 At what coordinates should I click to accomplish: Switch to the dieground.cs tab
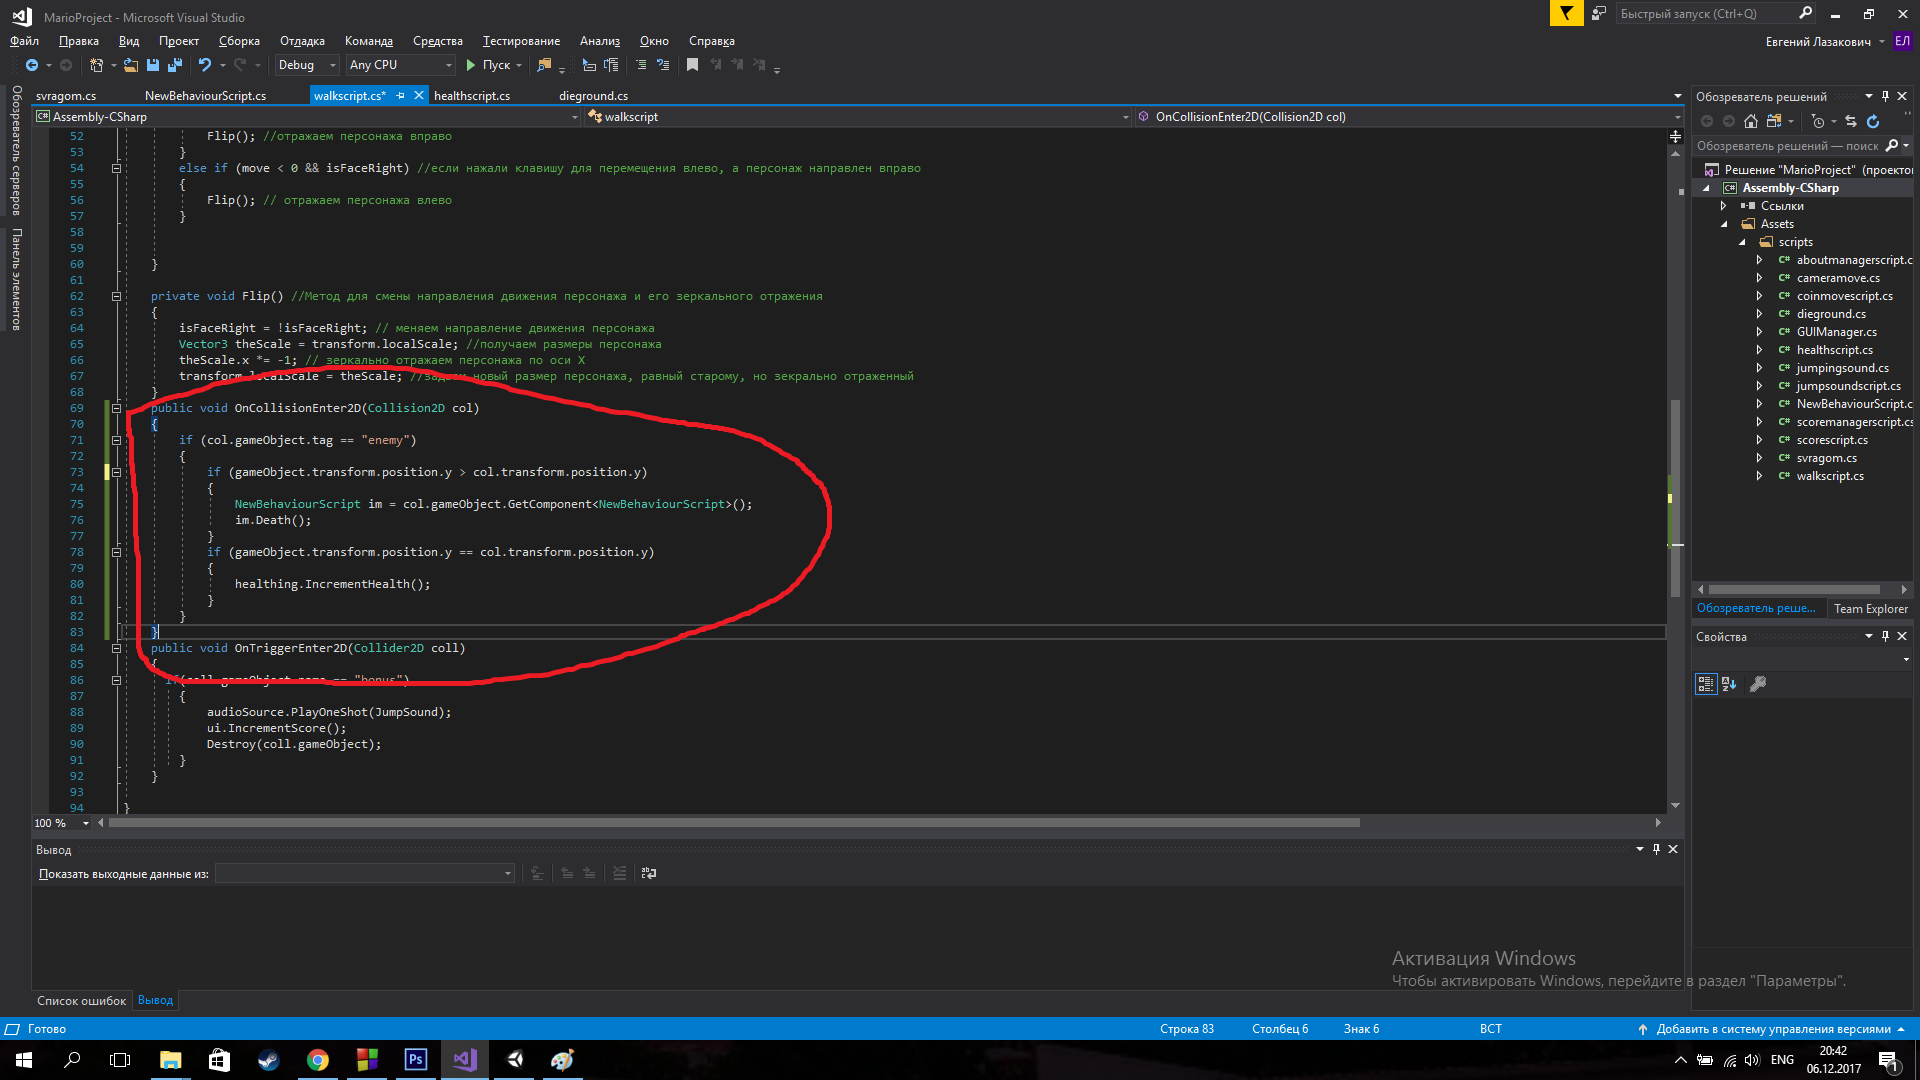pyautogui.click(x=593, y=96)
